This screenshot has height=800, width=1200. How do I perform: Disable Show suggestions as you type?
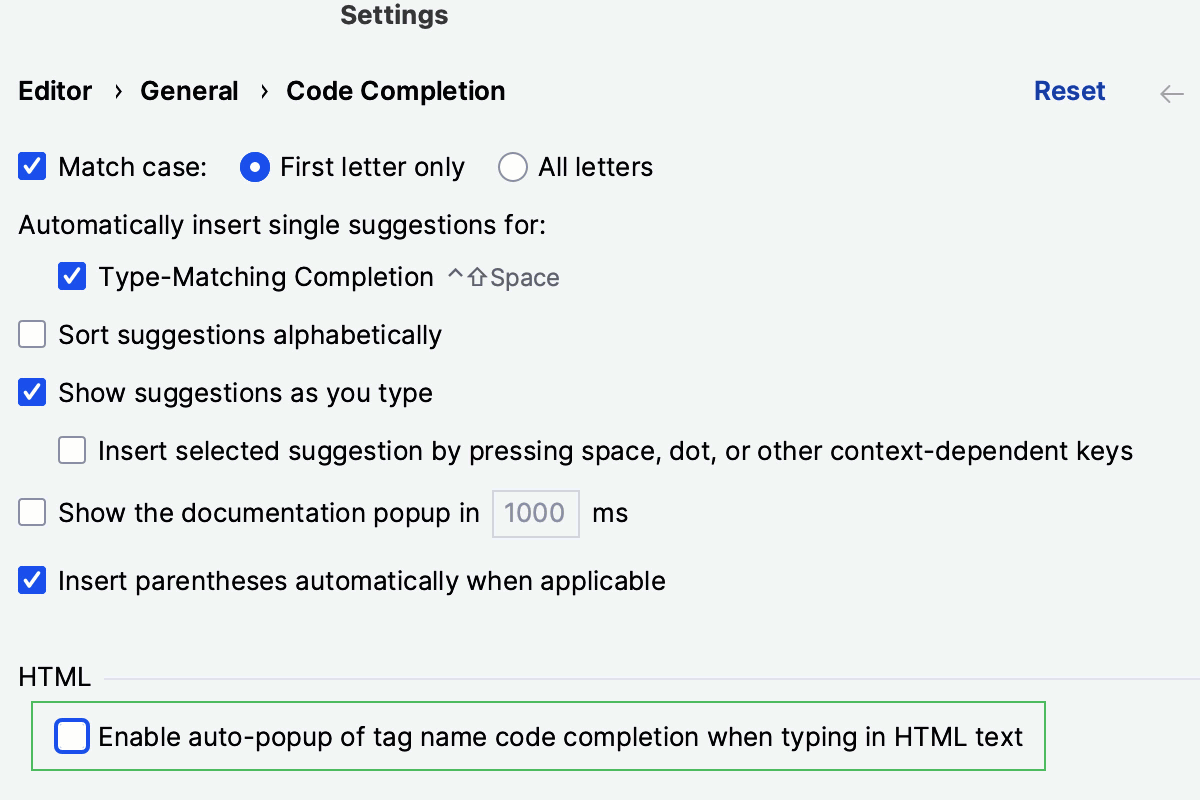pyautogui.click(x=31, y=392)
